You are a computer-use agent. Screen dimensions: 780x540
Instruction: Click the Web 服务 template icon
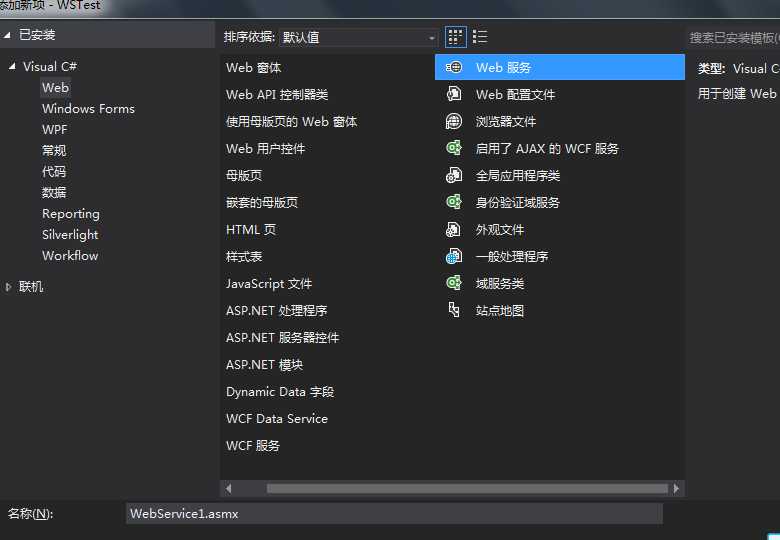pyautogui.click(x=454, y=67)
